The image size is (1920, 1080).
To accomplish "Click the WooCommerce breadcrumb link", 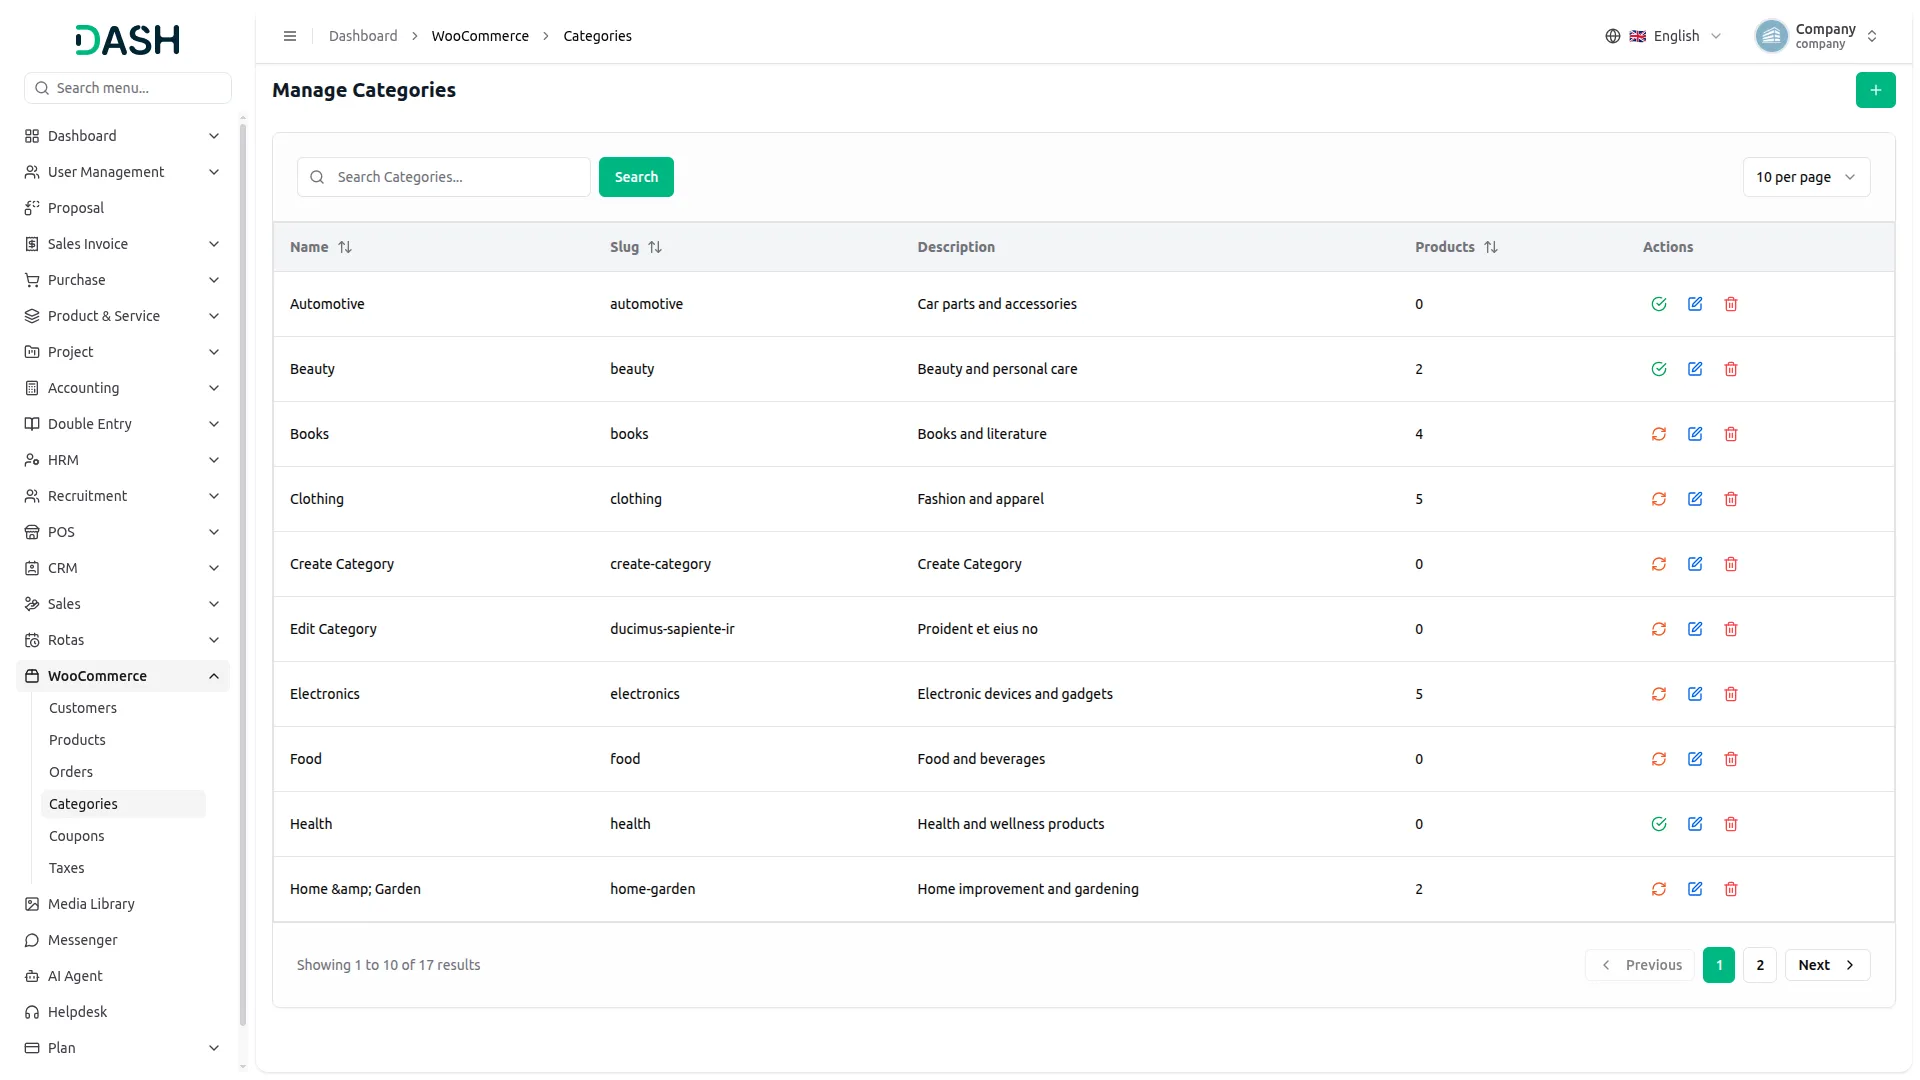I will coord(480,36).
